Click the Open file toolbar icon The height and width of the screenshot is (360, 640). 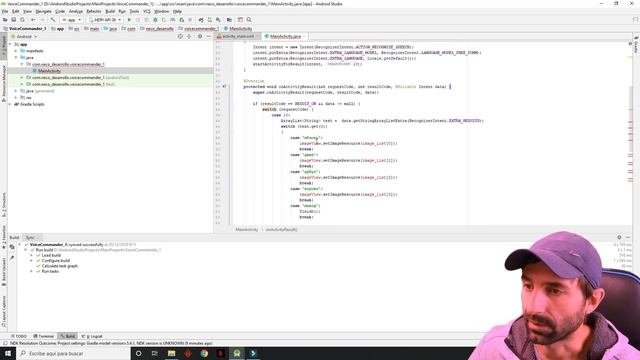(x=5, y=20)
